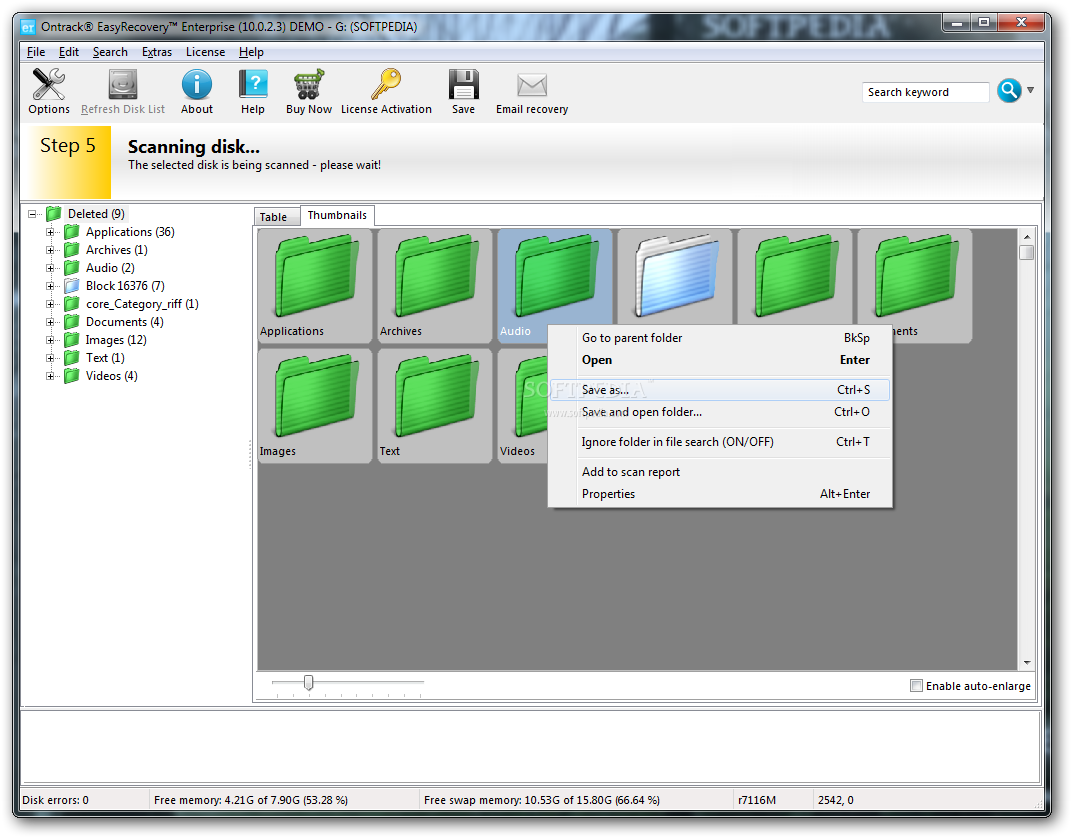Viewport: 1072px width, 838px height.
Task: Expand the Documents (4) tree node
Action: [50, 322]
